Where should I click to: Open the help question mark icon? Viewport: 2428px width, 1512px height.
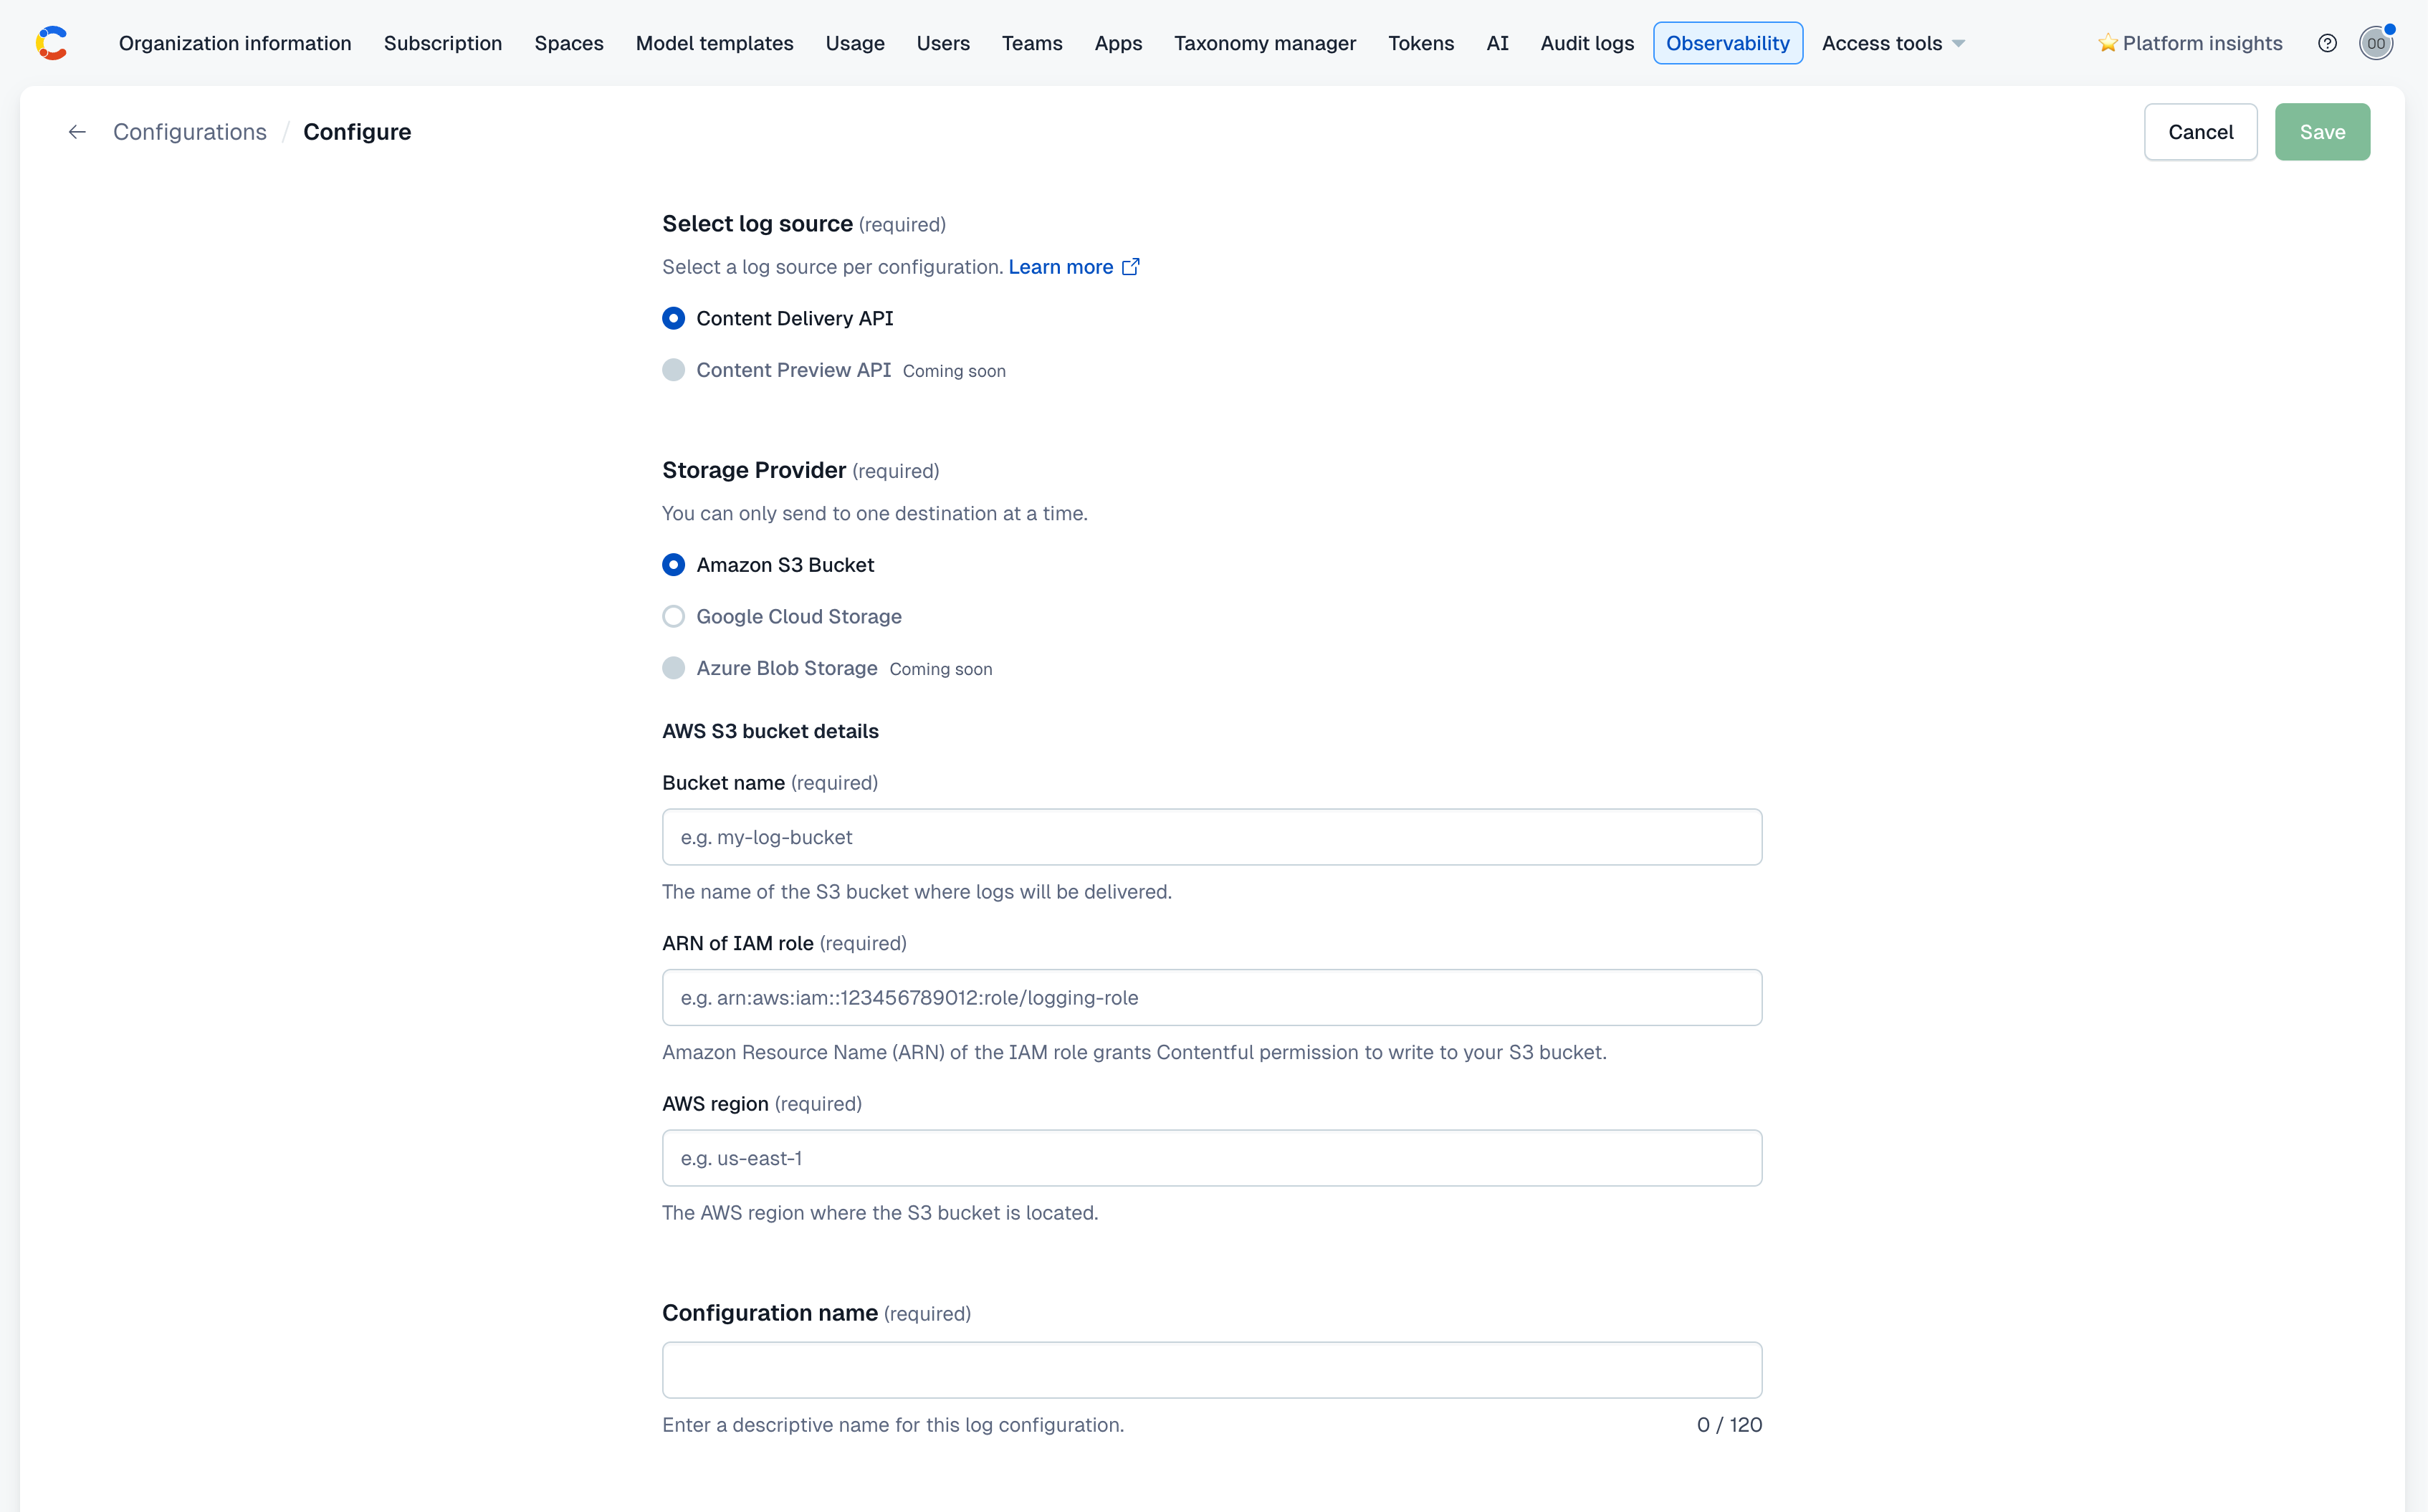click(x=2327, y=43)
